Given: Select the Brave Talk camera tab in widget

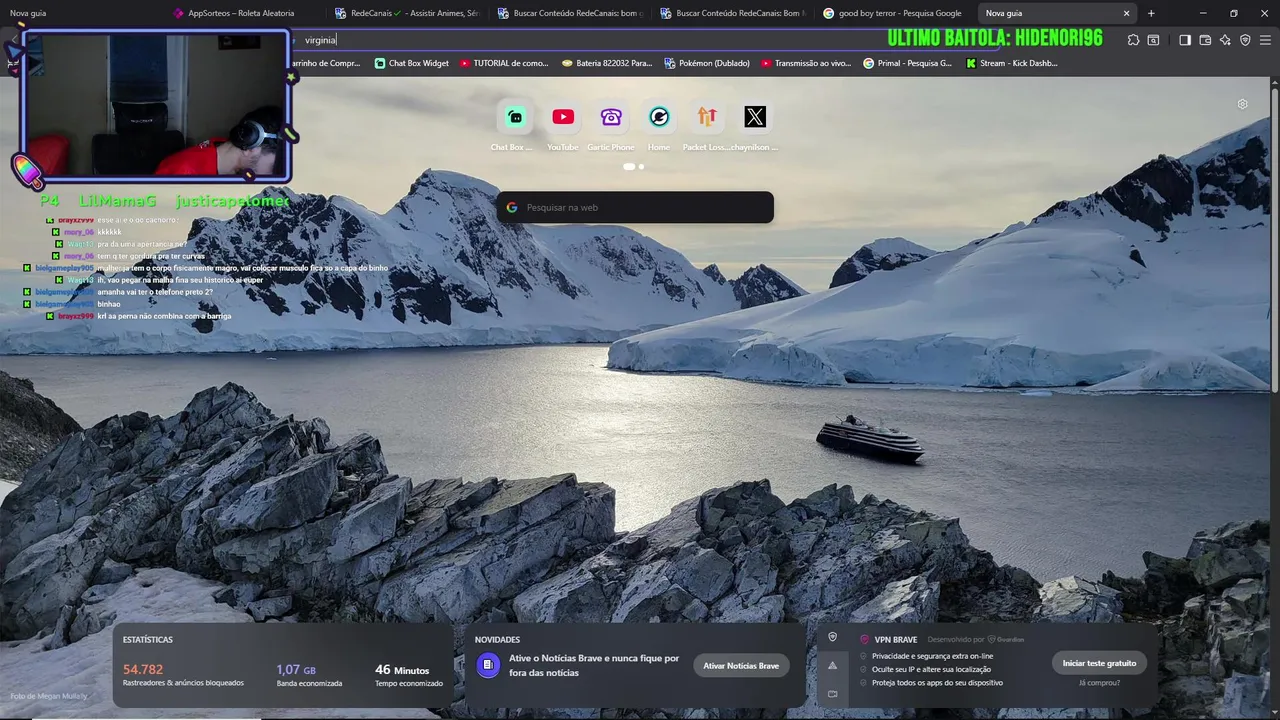Looking at the screenshot, I should tap(832, 693).
